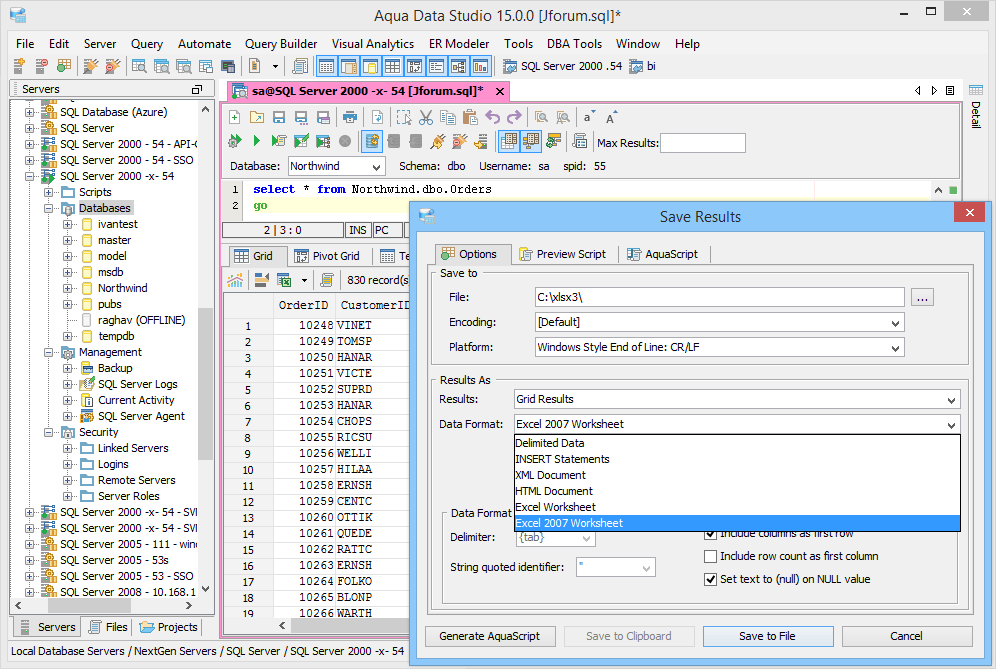Switch to the Files tab in sidebar
Image resolution: width=996 pixels, height=669 pixels.
pyautogui.click(x=109, y=627)
